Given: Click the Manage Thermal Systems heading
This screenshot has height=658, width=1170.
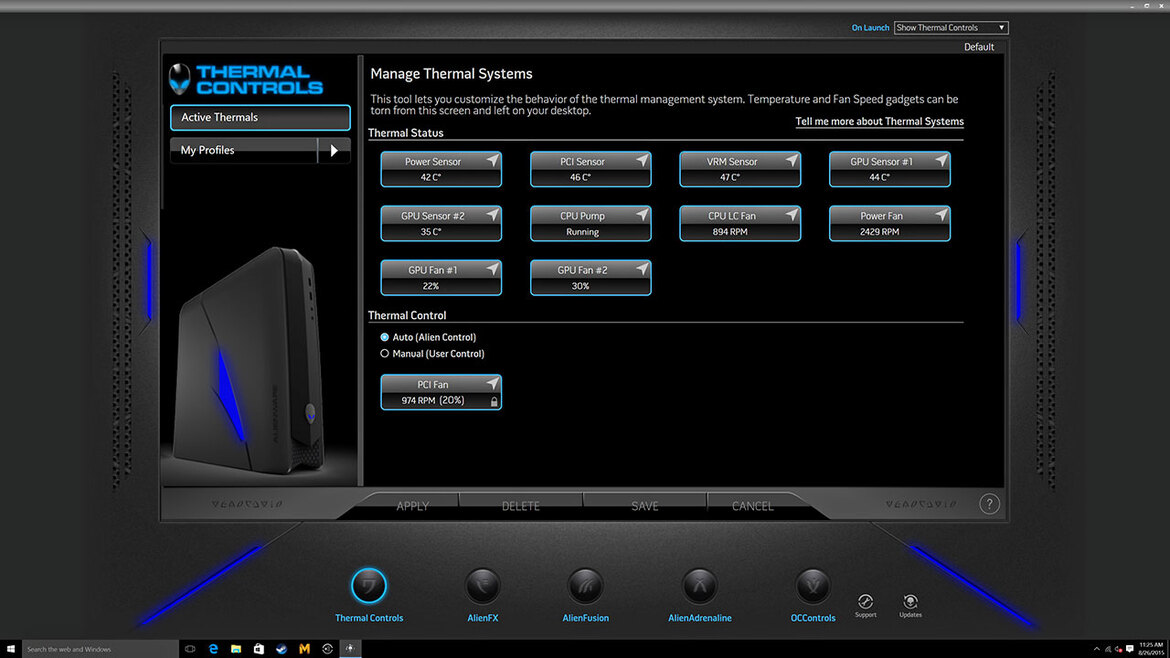Looking at the screenshot, I should pyautogui.click(x=451, y=74).
